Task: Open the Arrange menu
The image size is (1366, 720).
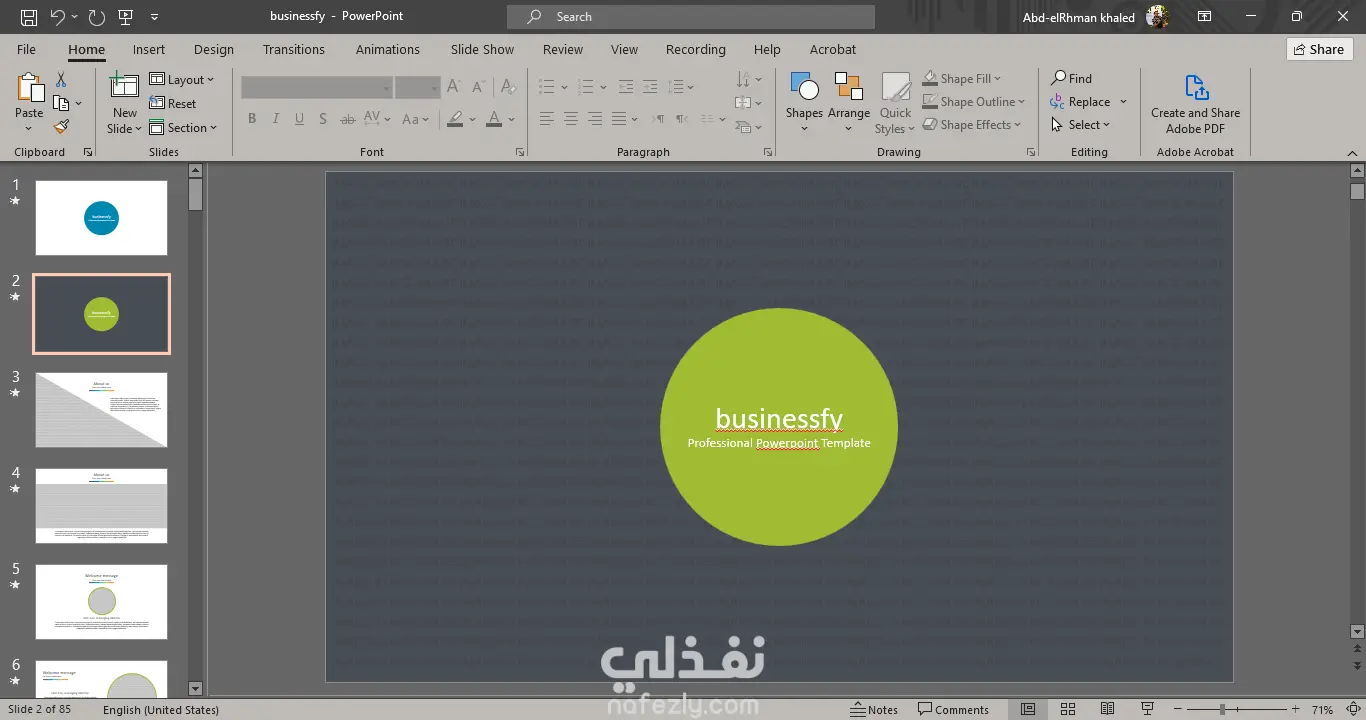Action: pos(849,103)
